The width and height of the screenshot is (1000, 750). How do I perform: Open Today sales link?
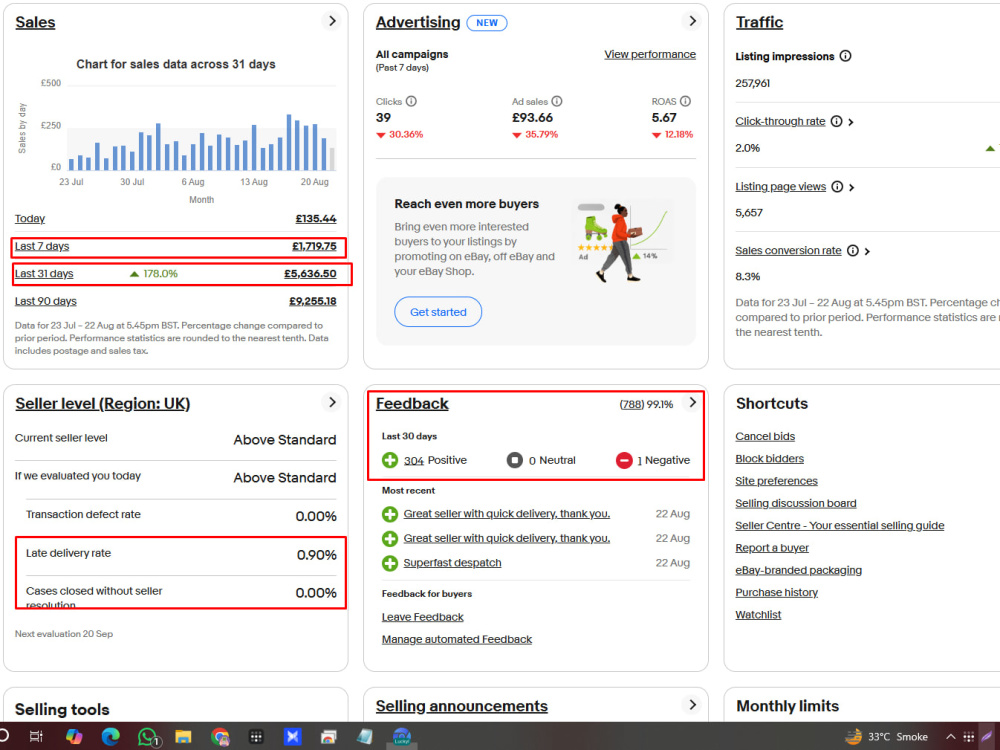coord(30,219)
